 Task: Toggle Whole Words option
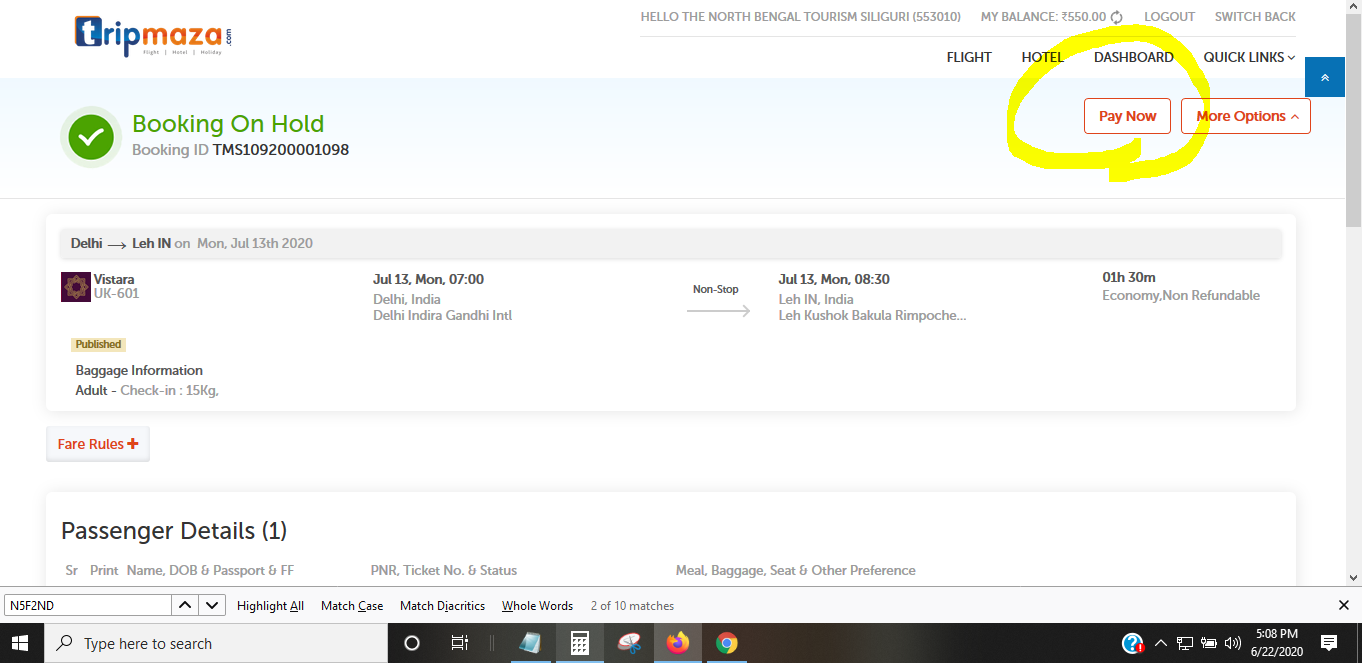[537, 605]
